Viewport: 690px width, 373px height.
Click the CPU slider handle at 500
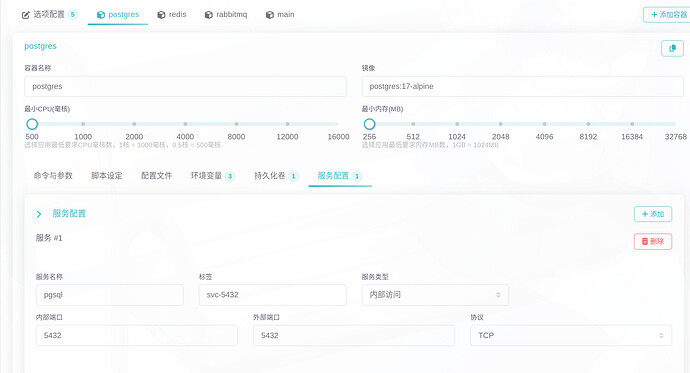32,124
